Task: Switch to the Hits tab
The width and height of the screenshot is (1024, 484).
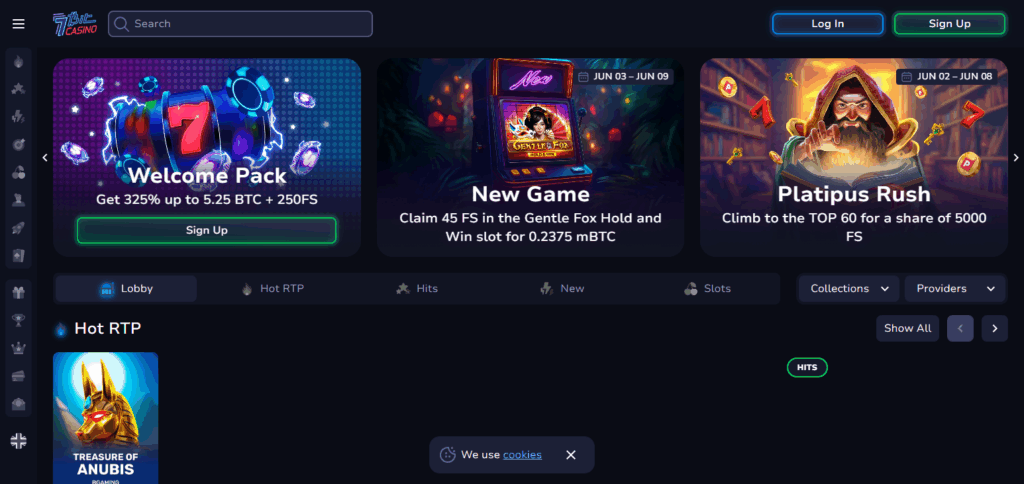Action: click(x=417, y=289)
